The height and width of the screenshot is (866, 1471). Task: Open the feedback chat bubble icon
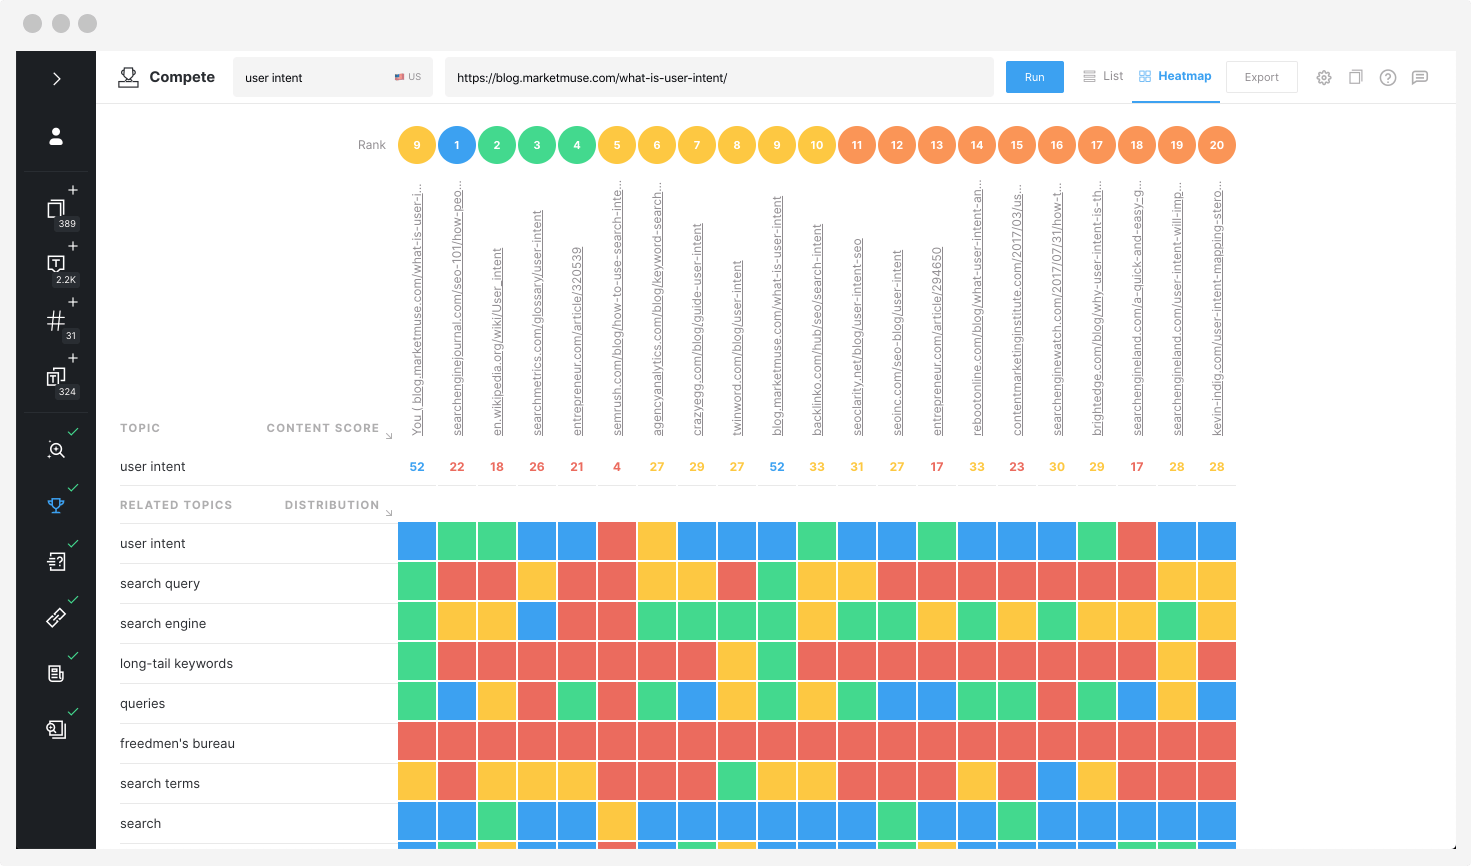coord(1420,77)
